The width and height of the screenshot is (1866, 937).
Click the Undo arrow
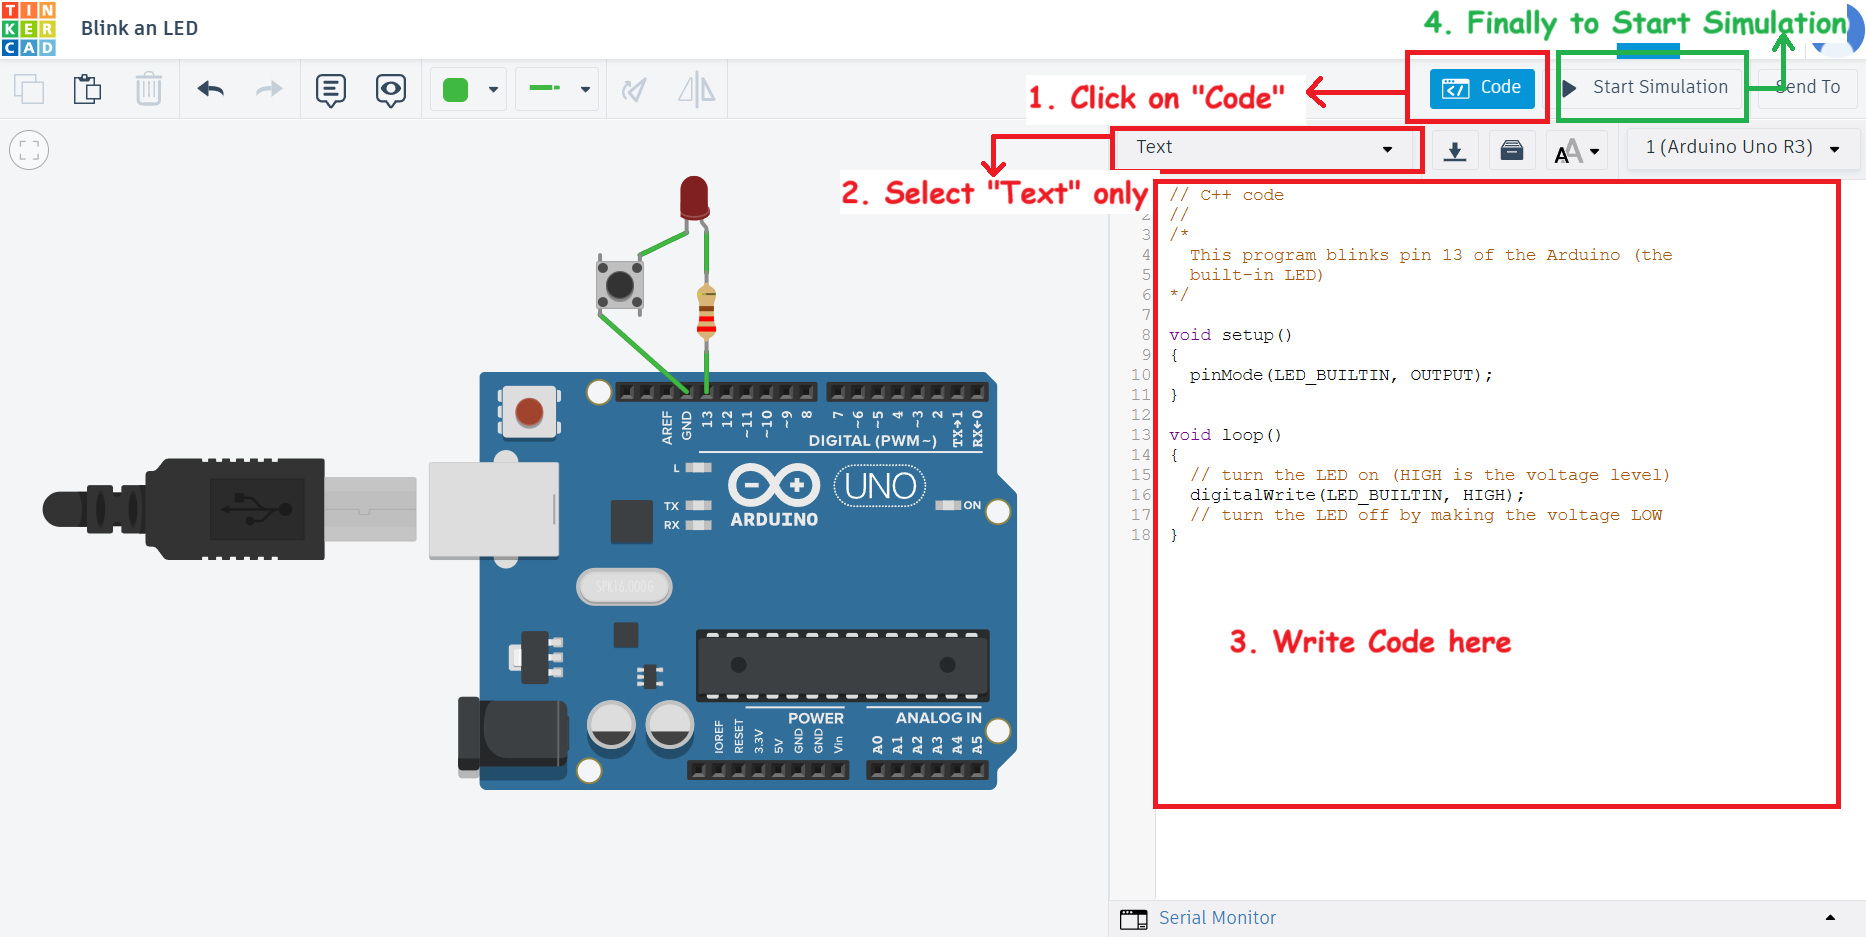[x=210, y=89]
